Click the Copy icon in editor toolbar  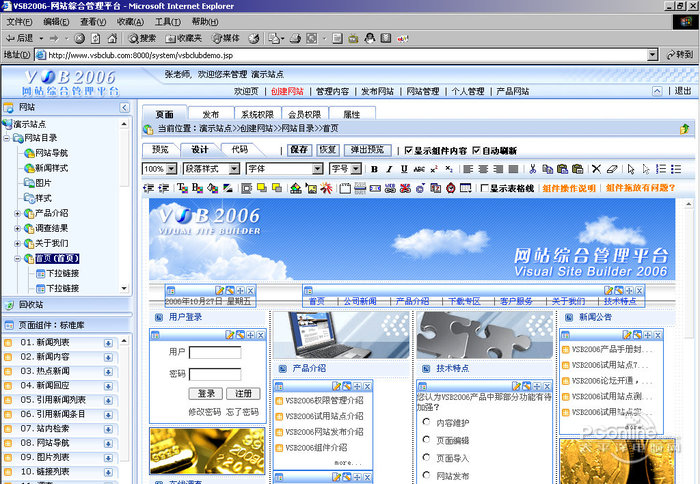coord(547,169)
